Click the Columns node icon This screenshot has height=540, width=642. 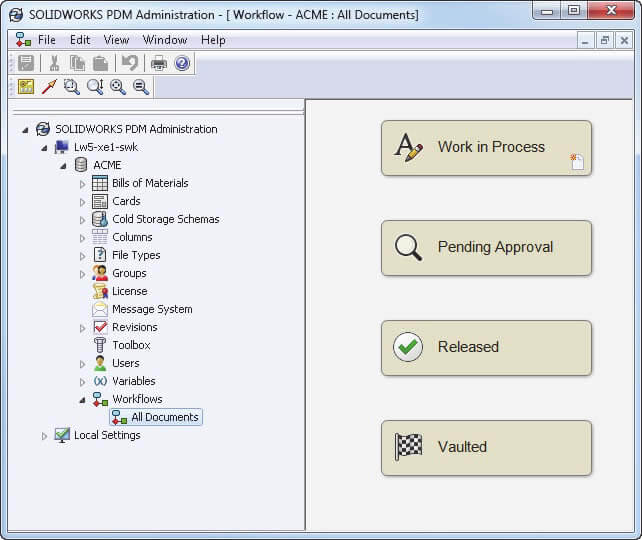pos(100,237)
